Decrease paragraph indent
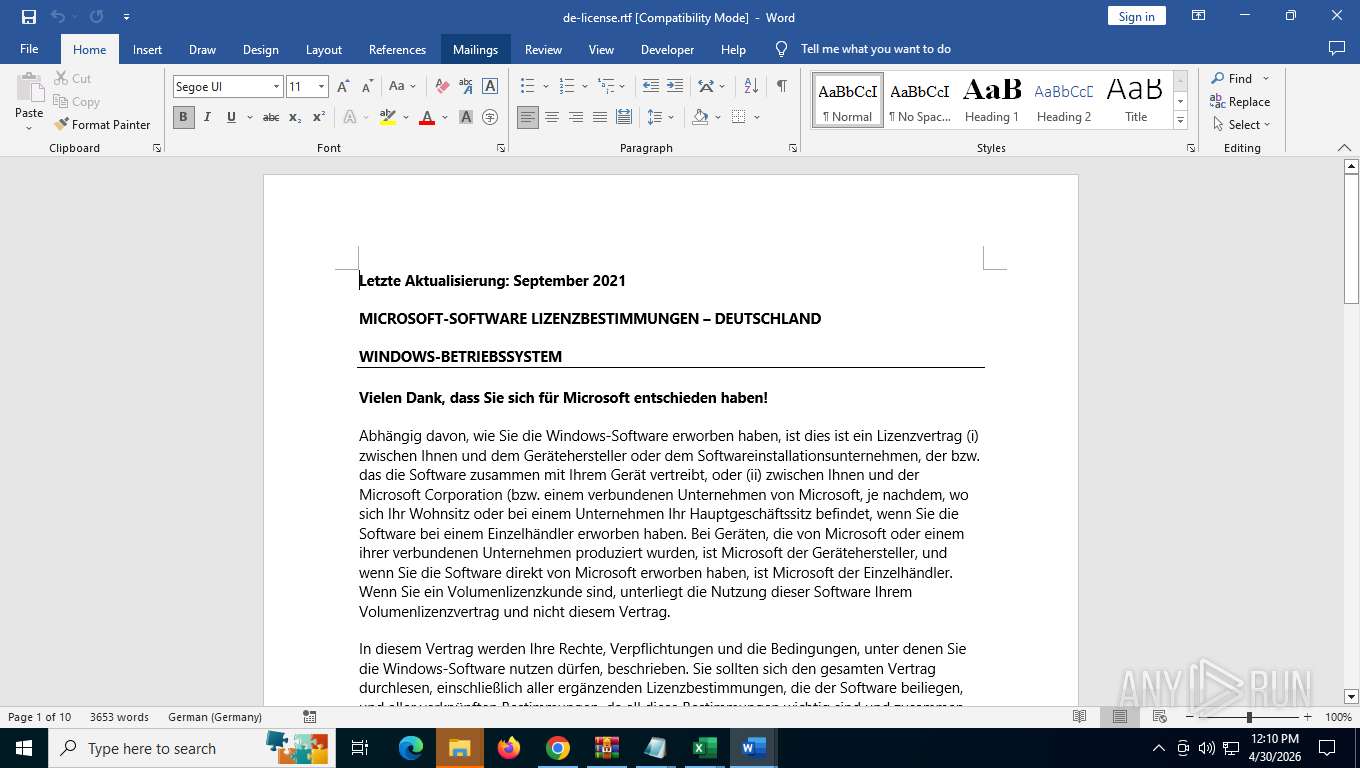This screenshot has width=1360, height=768. 651,87
